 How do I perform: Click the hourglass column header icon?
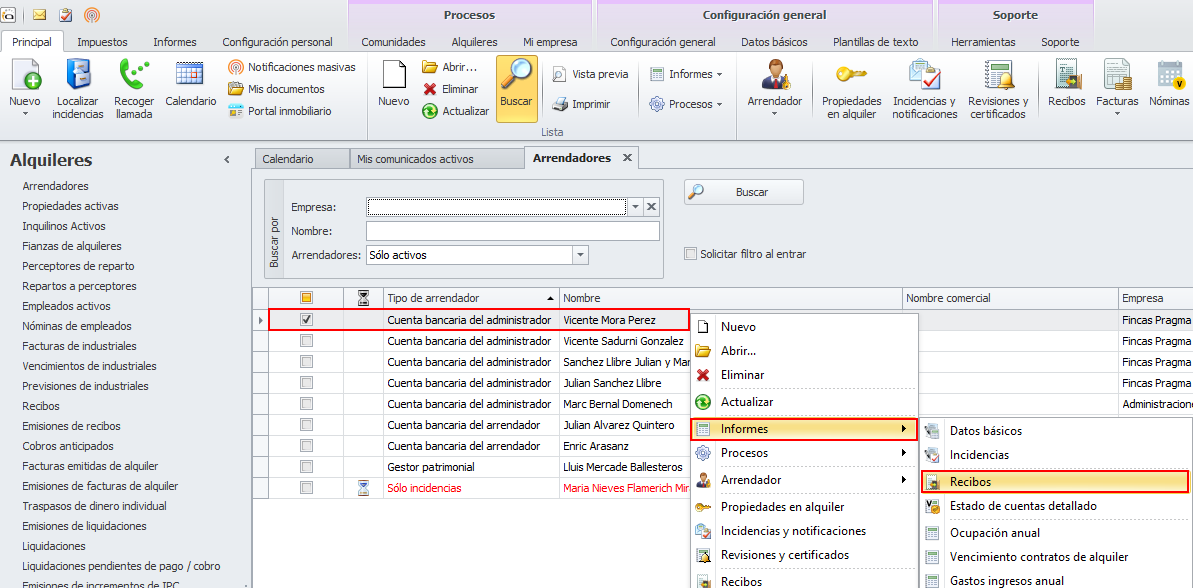[x=363, y=298]
